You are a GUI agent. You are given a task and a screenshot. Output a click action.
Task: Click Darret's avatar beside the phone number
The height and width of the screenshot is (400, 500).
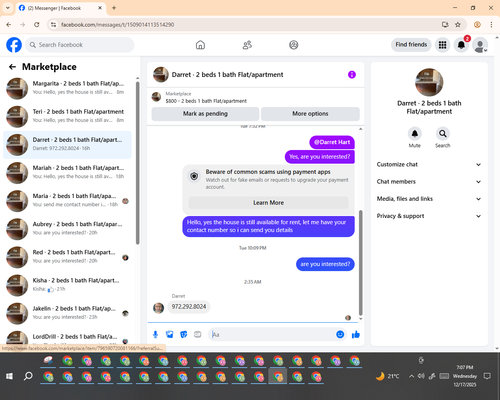(x=158, y=308)
